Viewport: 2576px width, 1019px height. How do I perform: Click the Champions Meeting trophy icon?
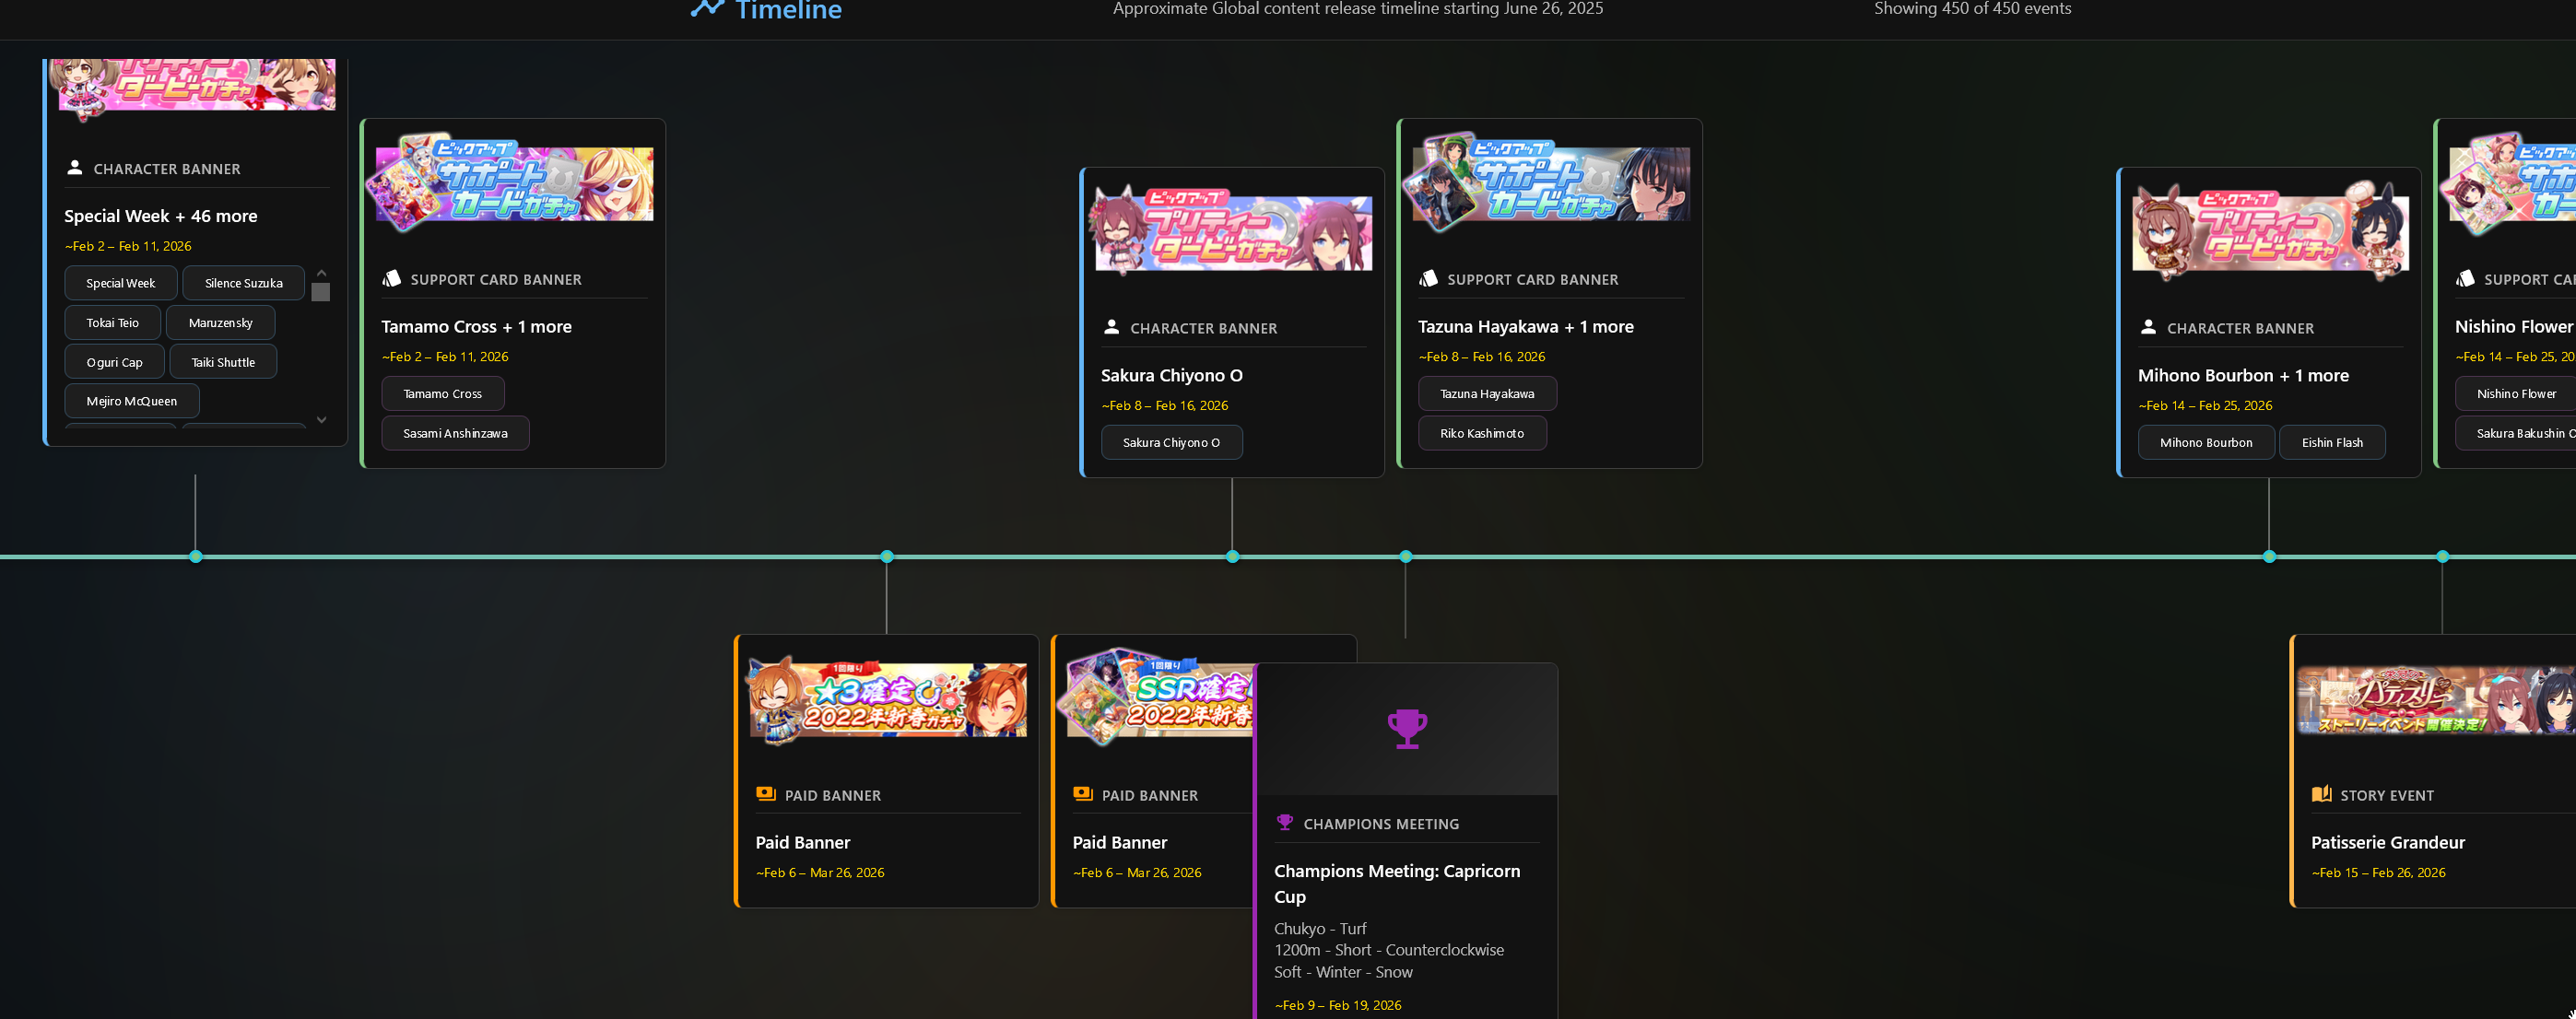[1284, 822]
